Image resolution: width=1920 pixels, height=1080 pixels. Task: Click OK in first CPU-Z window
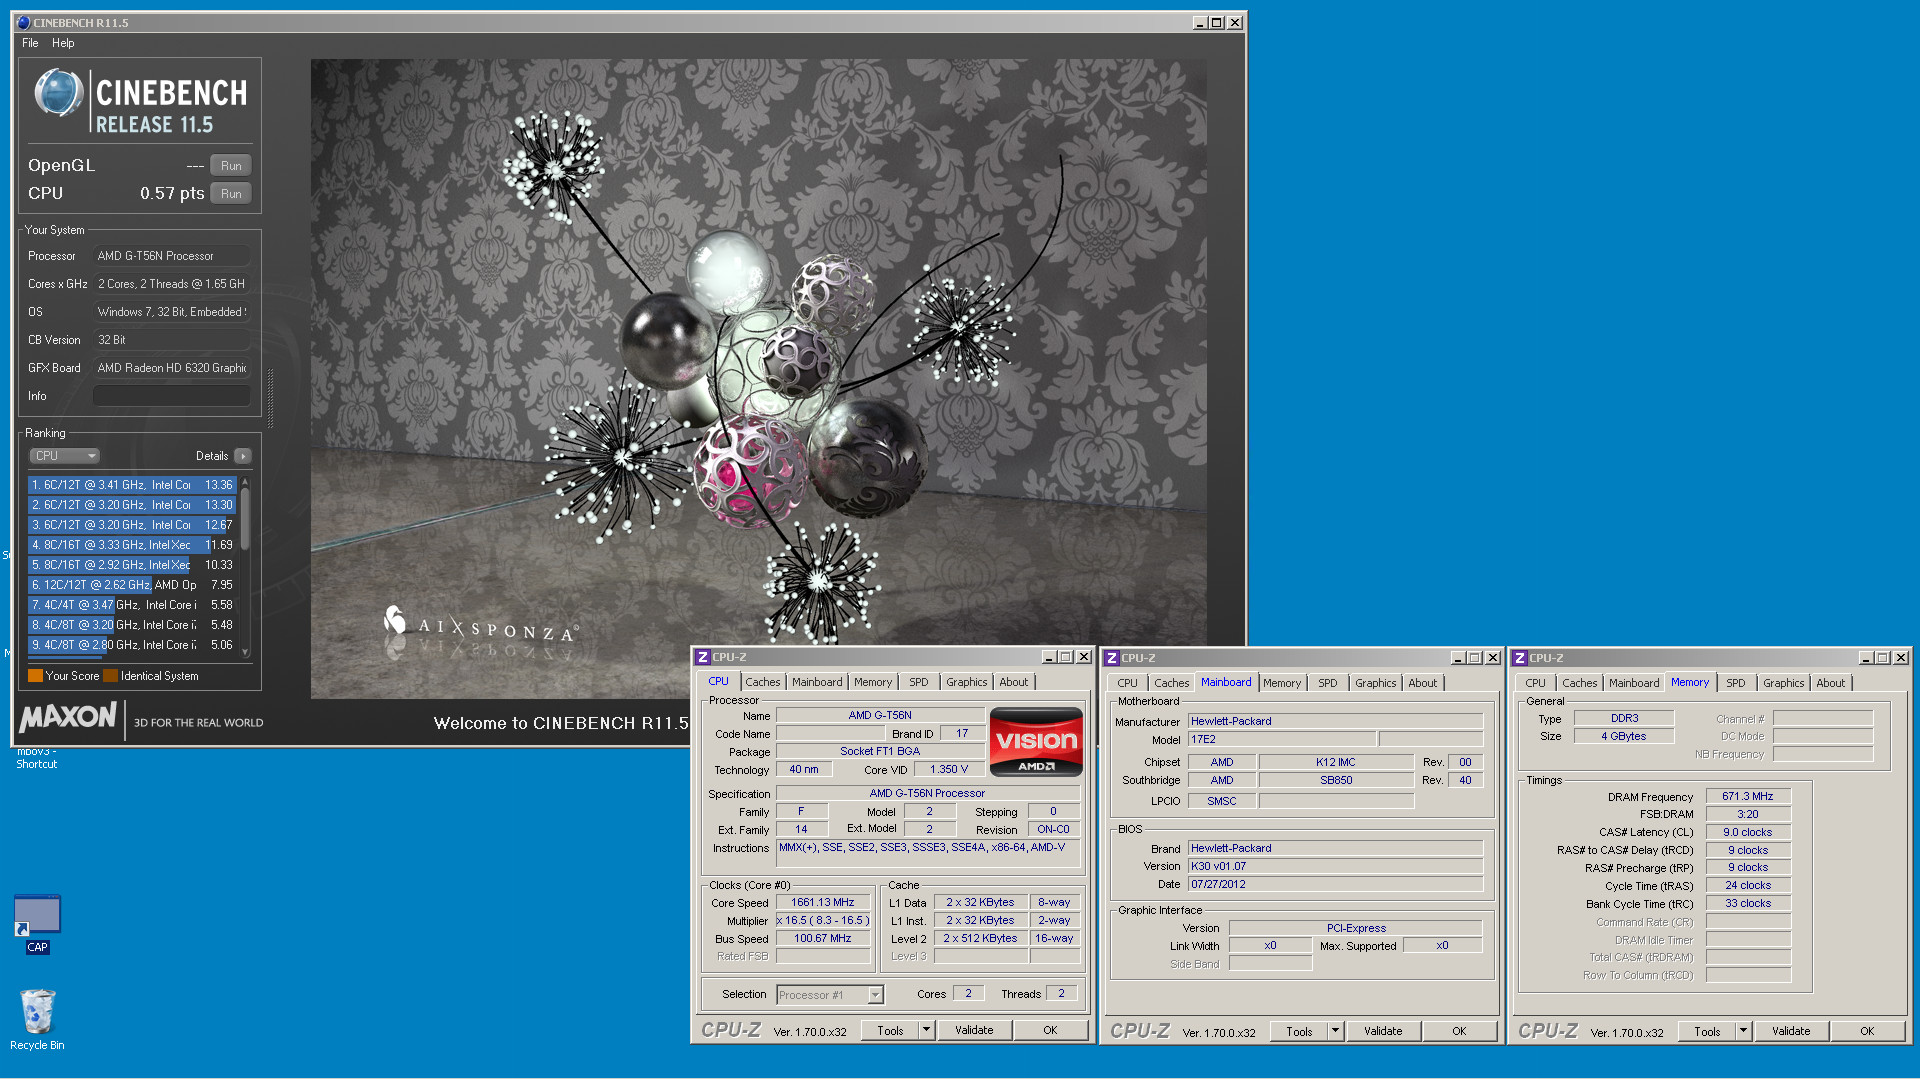tap(1050, 1030)
